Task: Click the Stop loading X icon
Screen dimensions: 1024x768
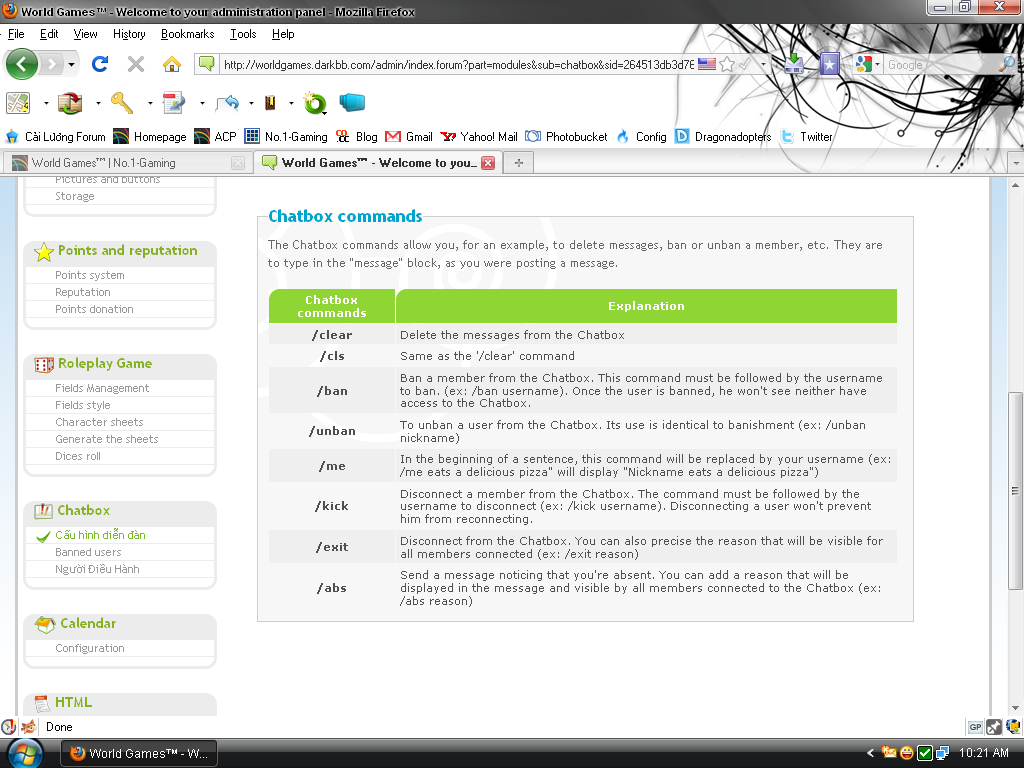Action: [x=135, y=64]
